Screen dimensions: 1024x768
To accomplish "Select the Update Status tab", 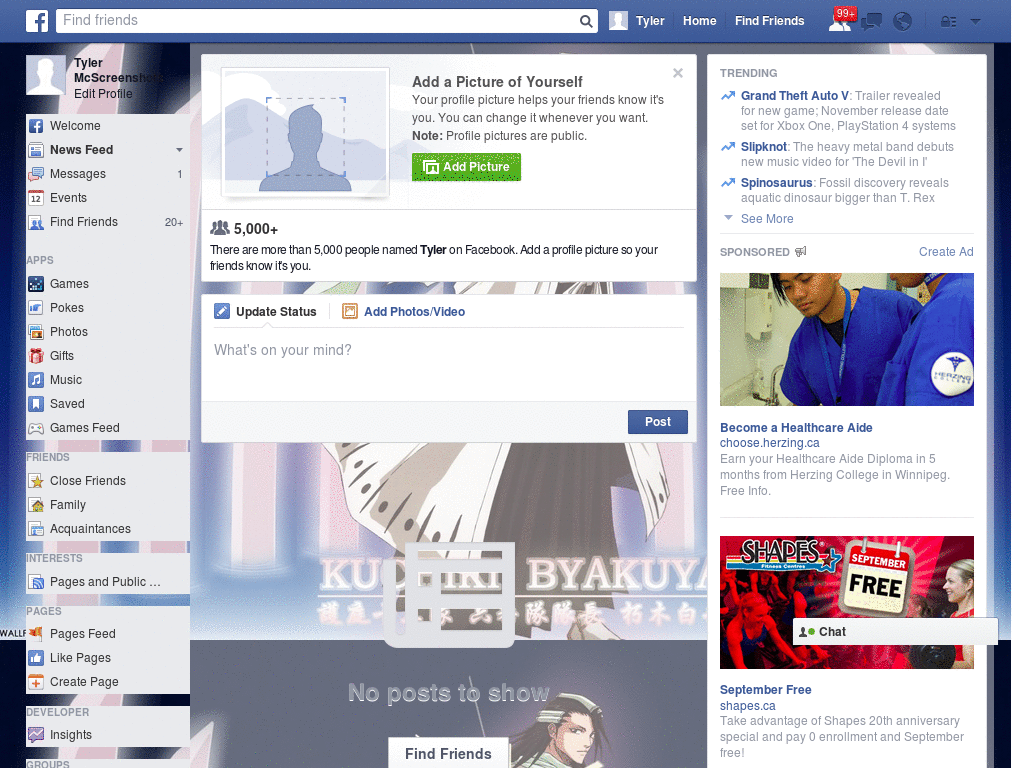I will [x=266, y=312].
